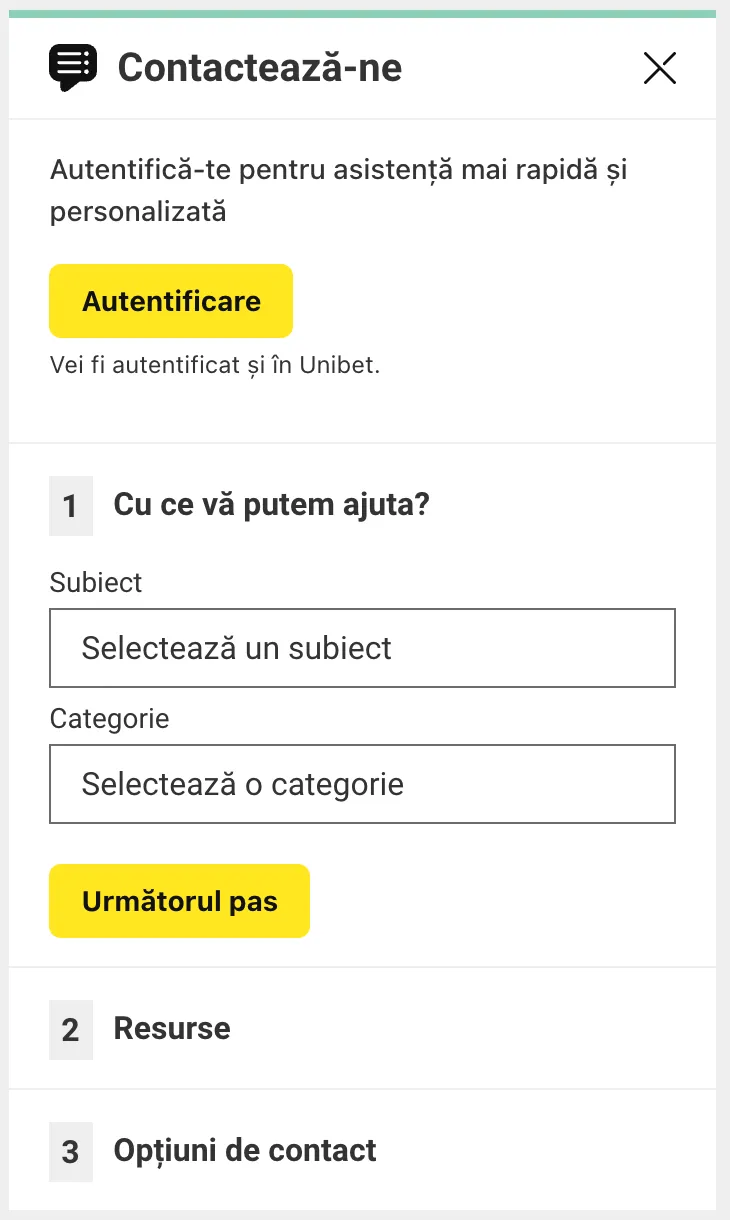
Task: Click the Categorie field label
Action: pyautogui.click(x=109, y=718)
